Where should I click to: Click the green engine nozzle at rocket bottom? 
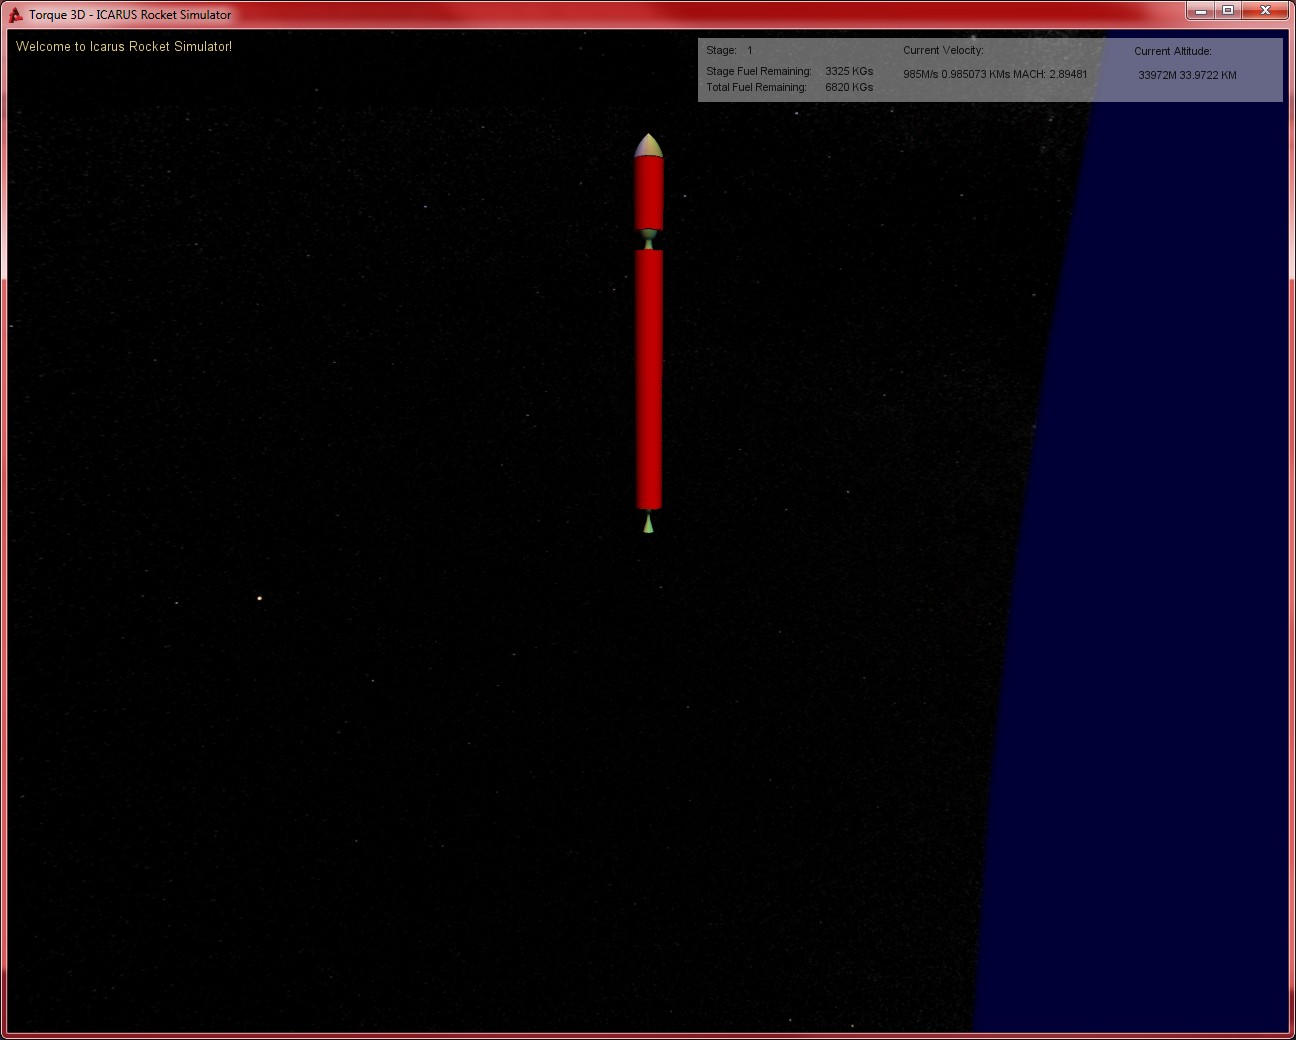pos(648,522)
